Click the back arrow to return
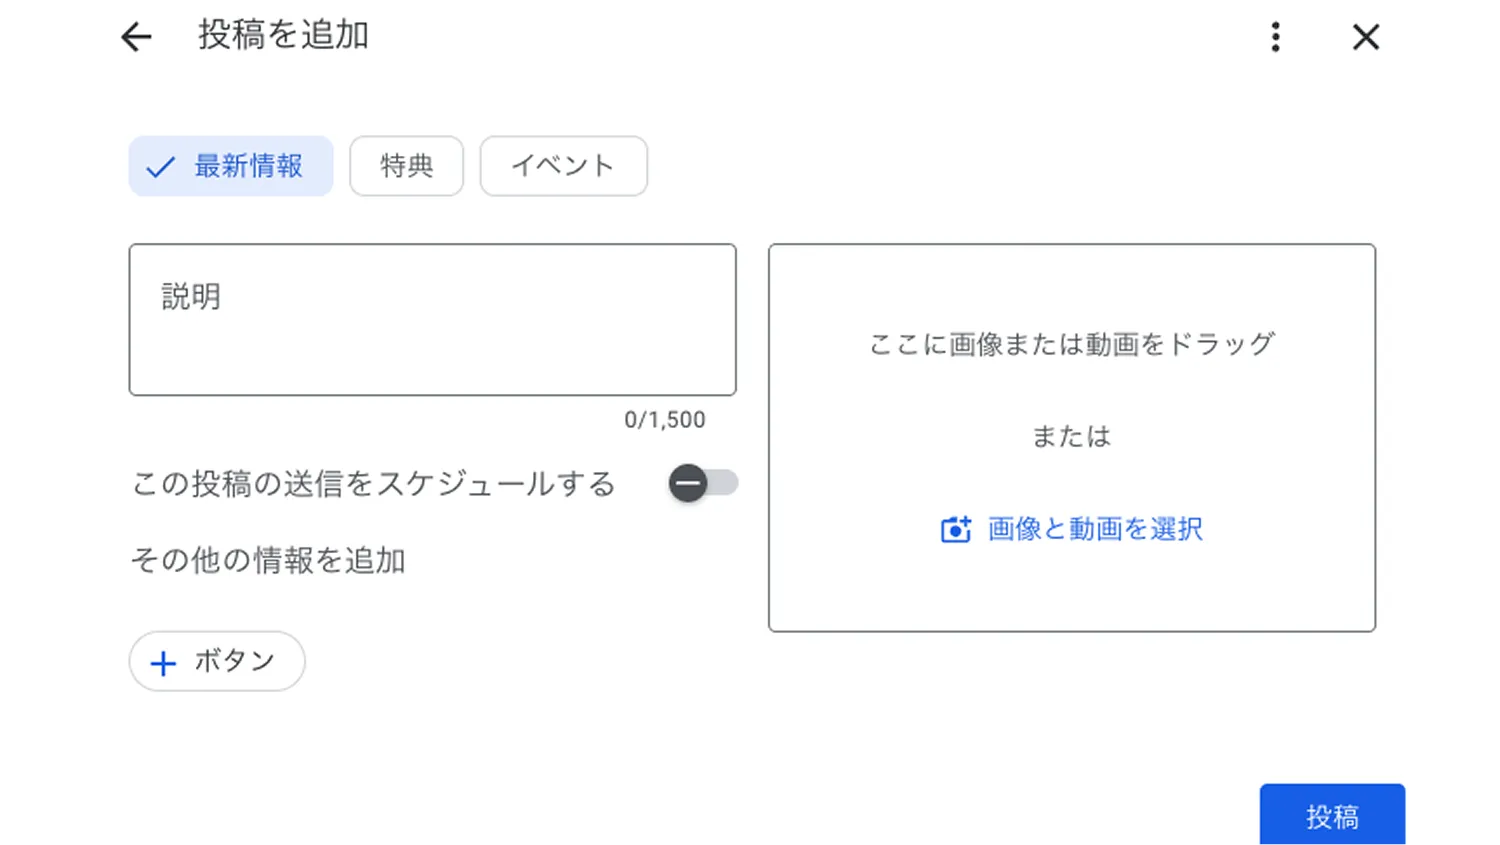Screen dimensions: 1500x845 (135, 37)
